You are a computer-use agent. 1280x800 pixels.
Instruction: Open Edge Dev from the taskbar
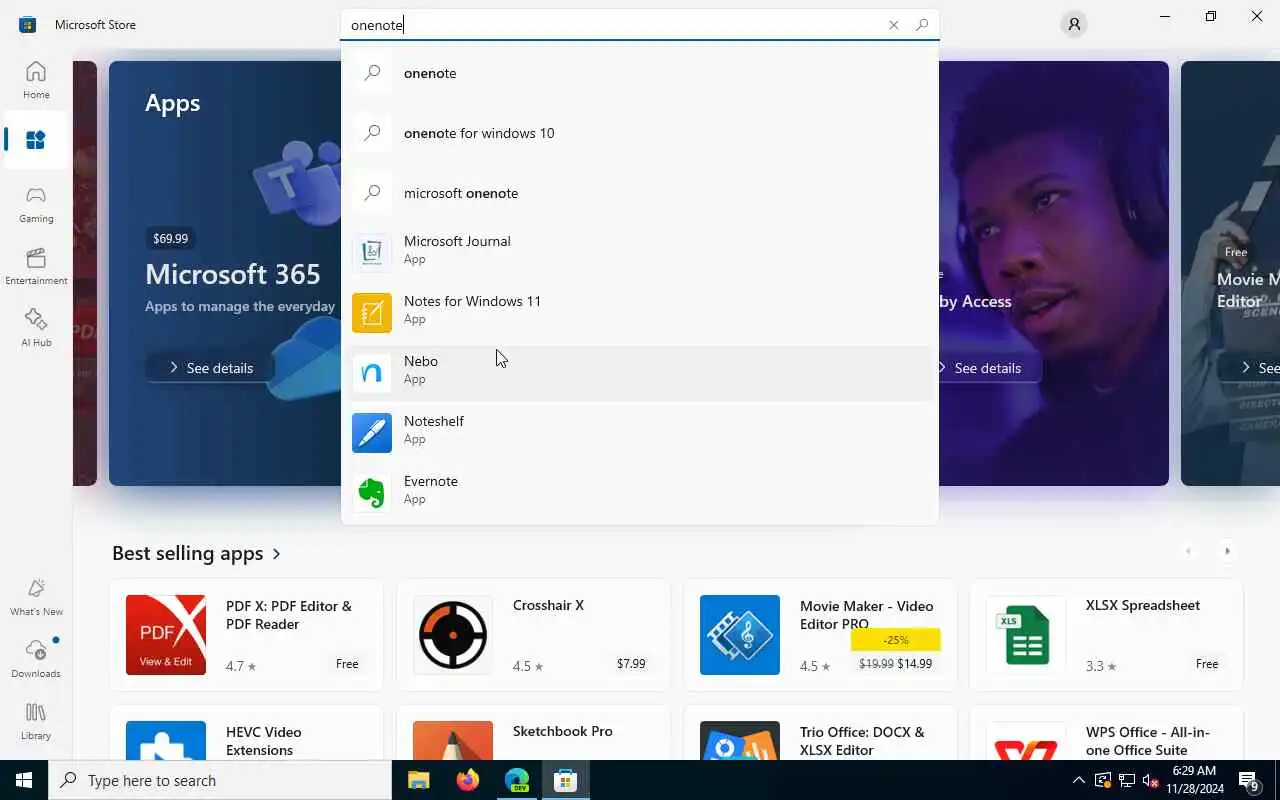(516, 780)
